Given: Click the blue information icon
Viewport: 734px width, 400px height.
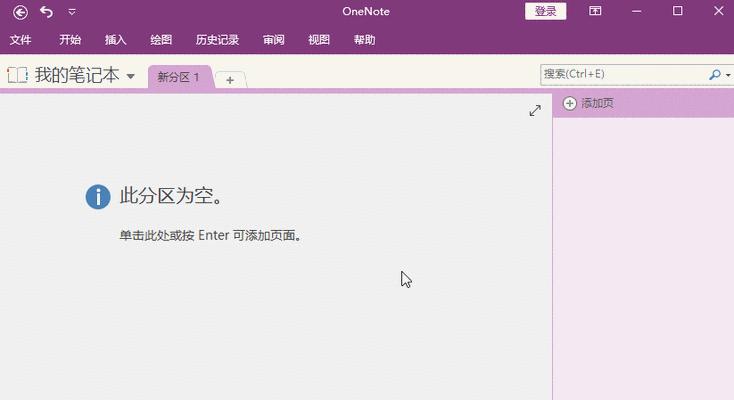Looking at the screenshot, I should point(98,196).
